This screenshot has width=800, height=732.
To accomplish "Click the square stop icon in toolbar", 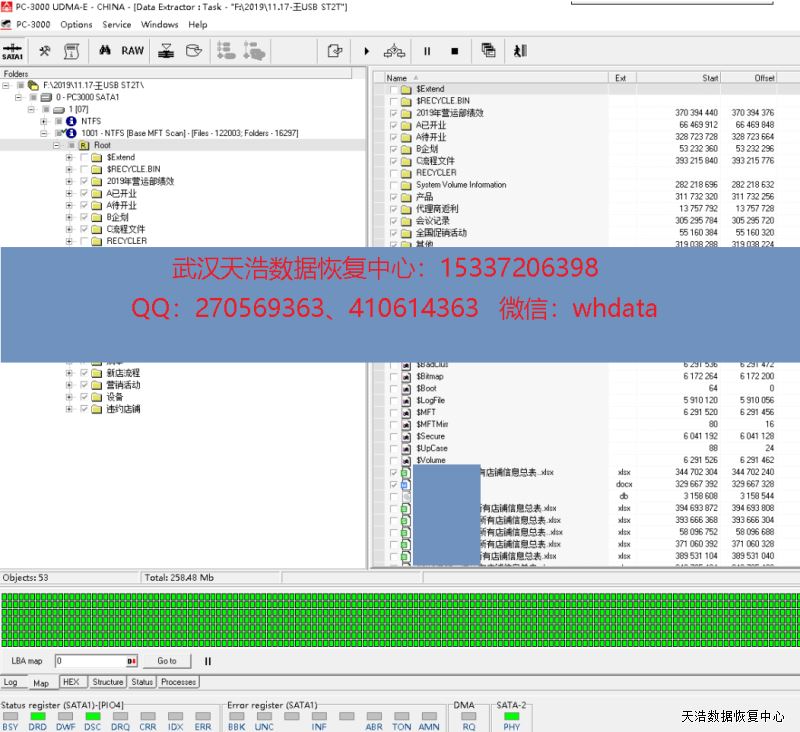I will (454, 51).
